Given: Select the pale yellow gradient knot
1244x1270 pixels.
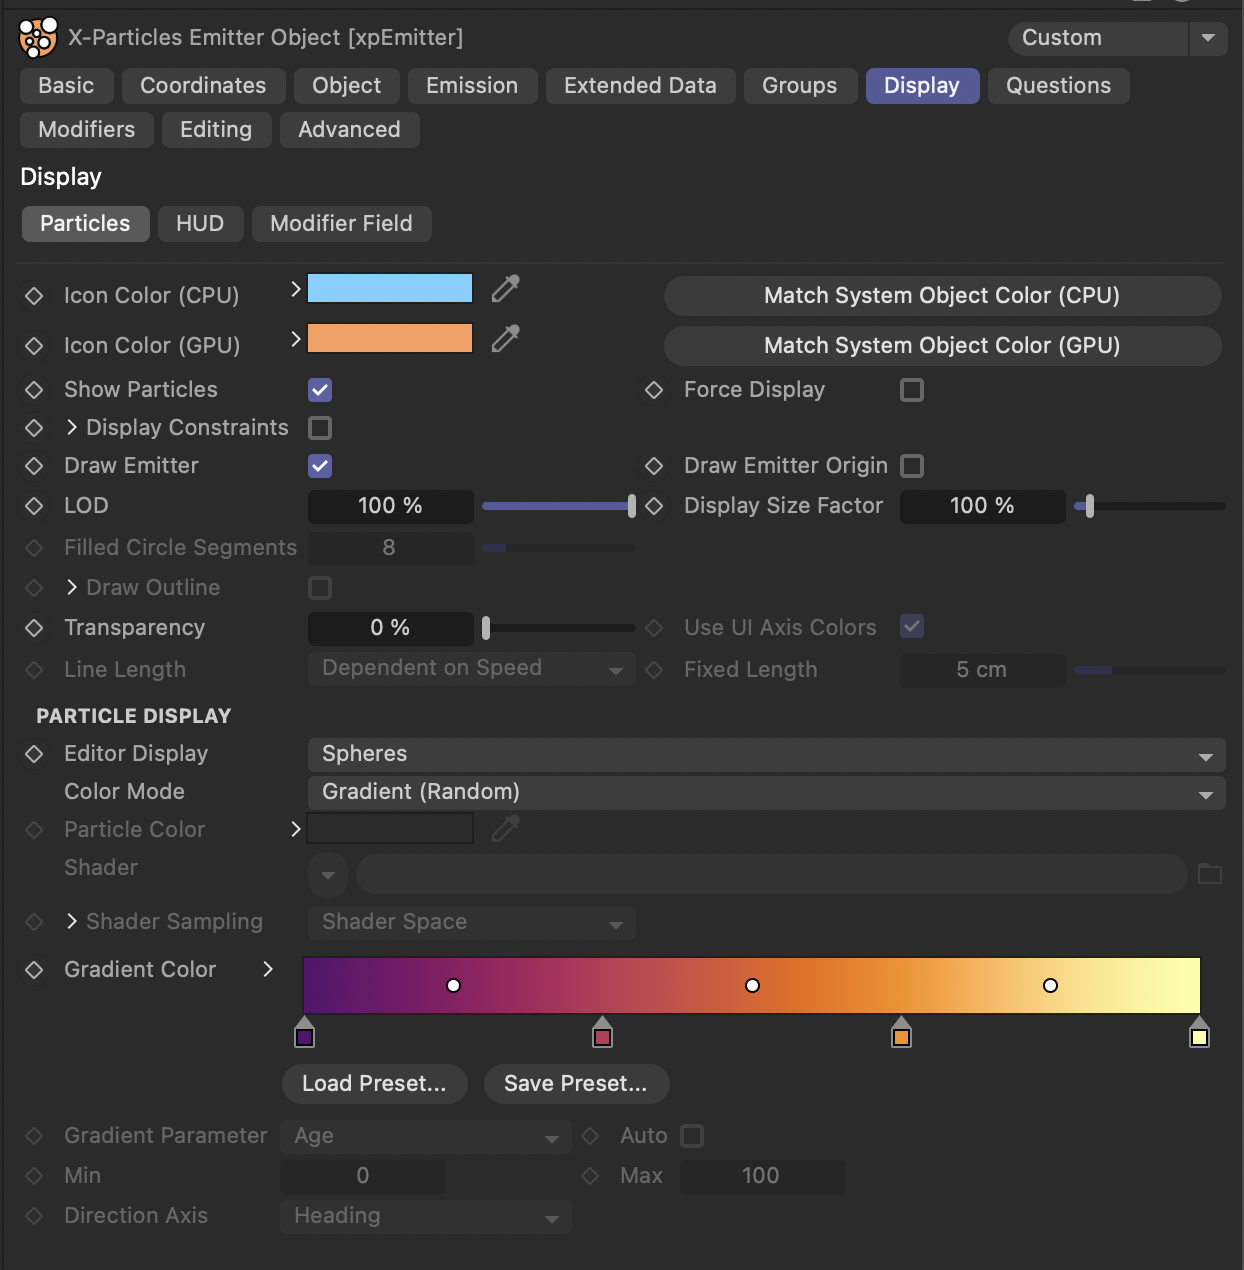Looking at the screenshot, I should coord(1199,1033).
